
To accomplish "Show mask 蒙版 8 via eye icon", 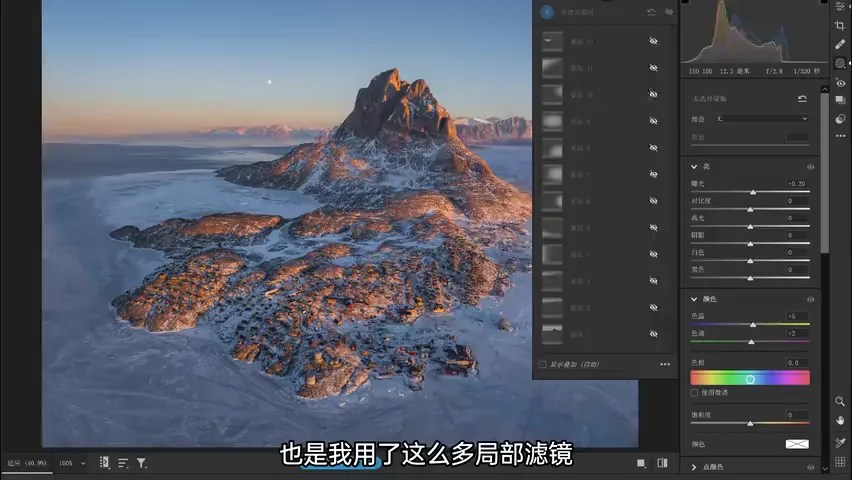I will 654,148.
